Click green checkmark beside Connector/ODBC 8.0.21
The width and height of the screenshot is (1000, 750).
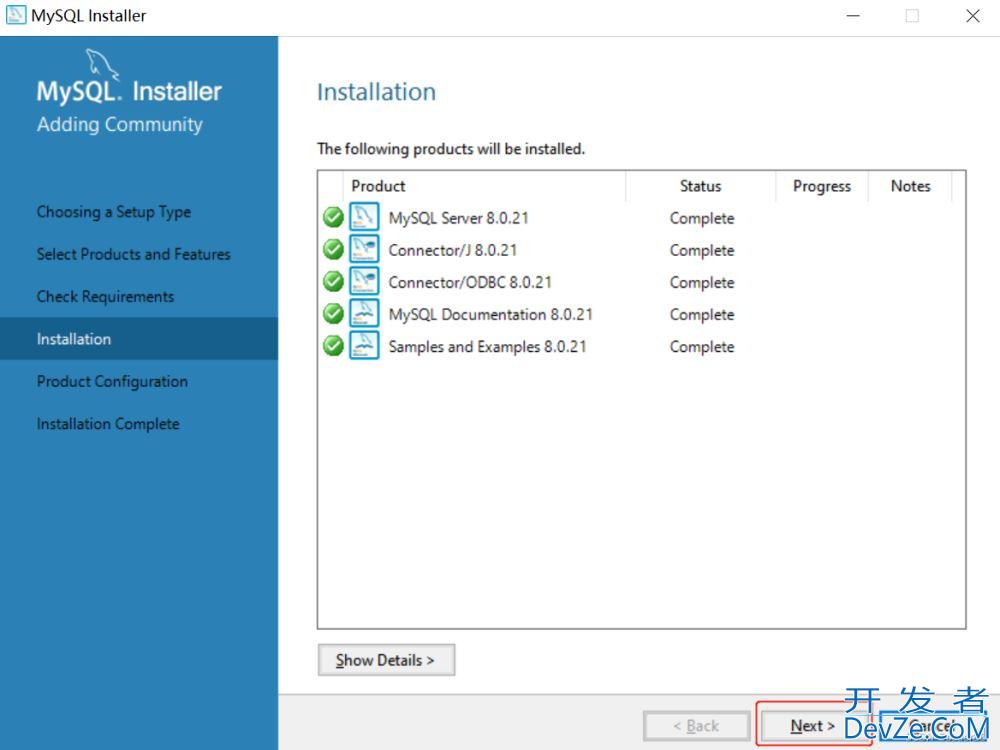pyautogui.click(x=333, y=281)
